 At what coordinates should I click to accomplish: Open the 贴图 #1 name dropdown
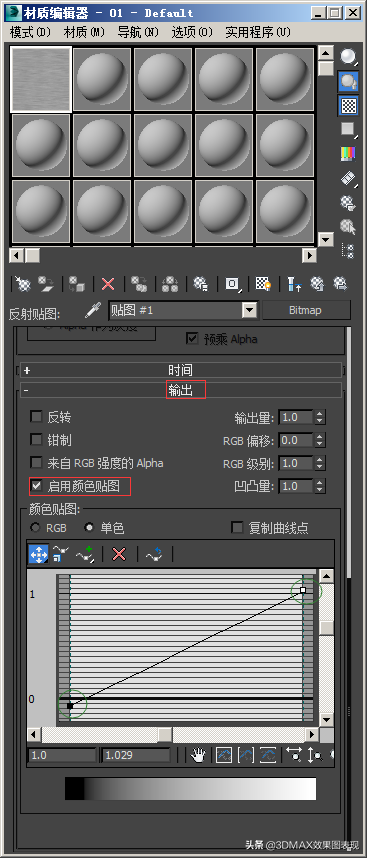(250, 310)
